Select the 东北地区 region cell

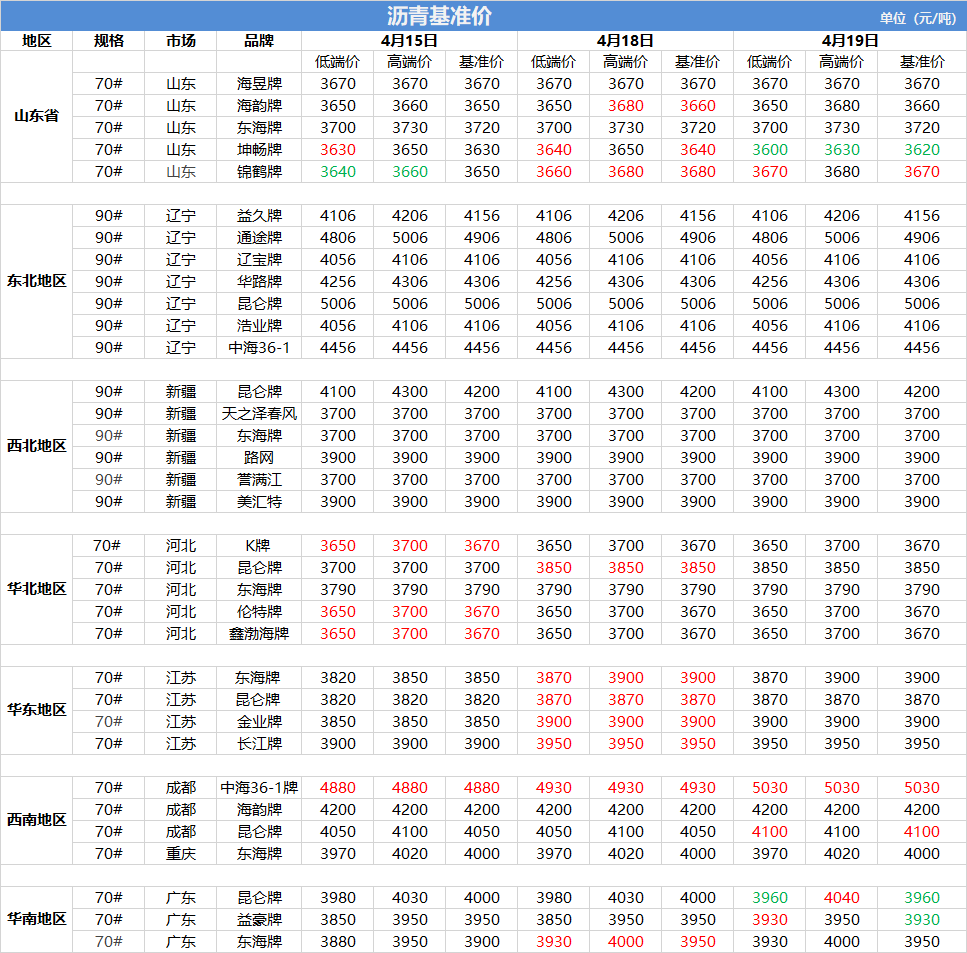(x=36, y=281)
